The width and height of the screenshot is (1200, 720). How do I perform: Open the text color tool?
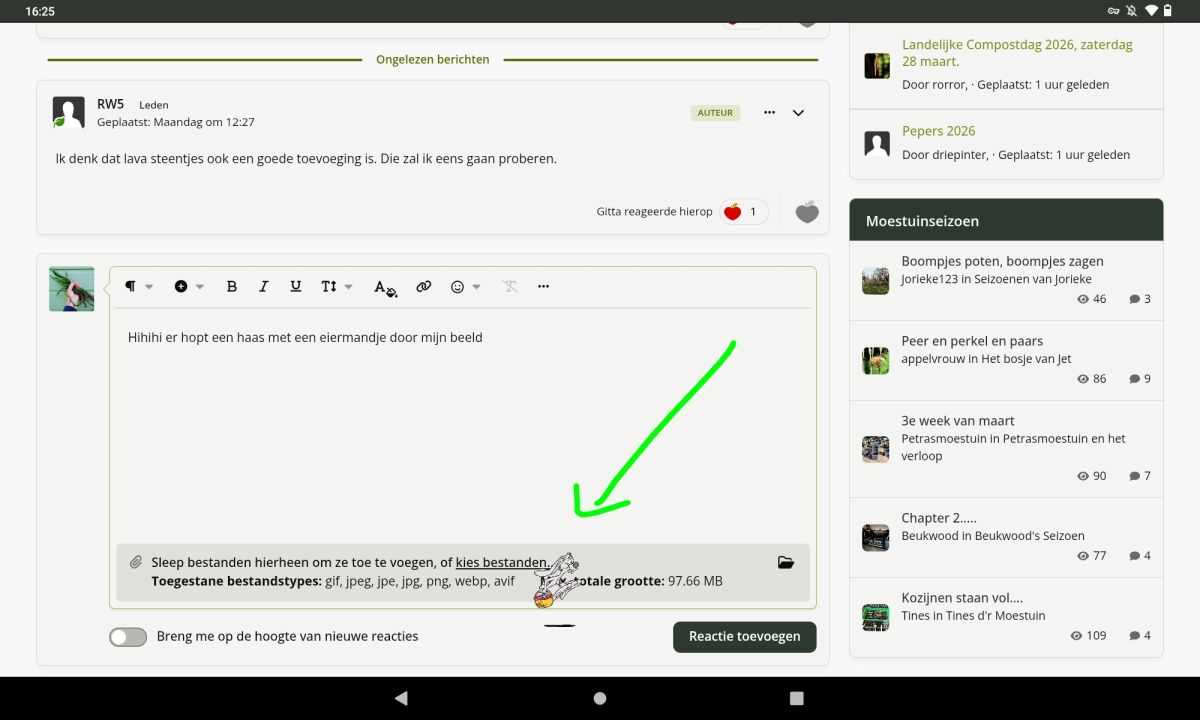(385, 287)
